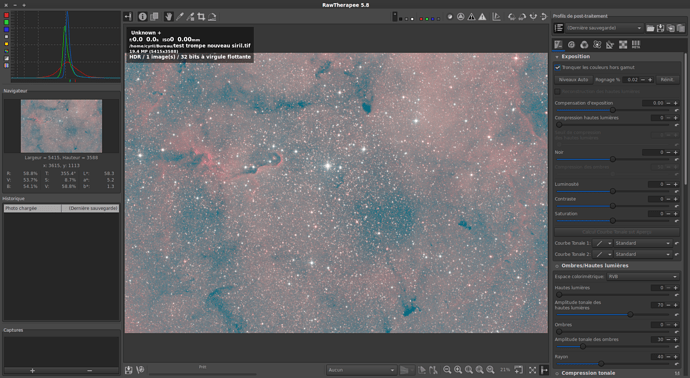
Task: Select the Hand navigation tool
Action: [168, 17]
